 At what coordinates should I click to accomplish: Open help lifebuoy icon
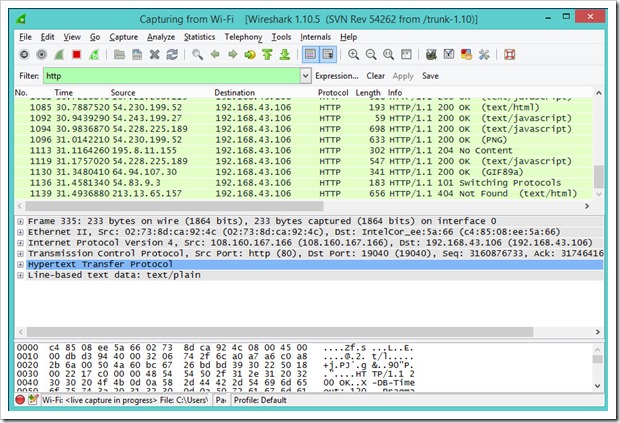[x=510, y=55]
